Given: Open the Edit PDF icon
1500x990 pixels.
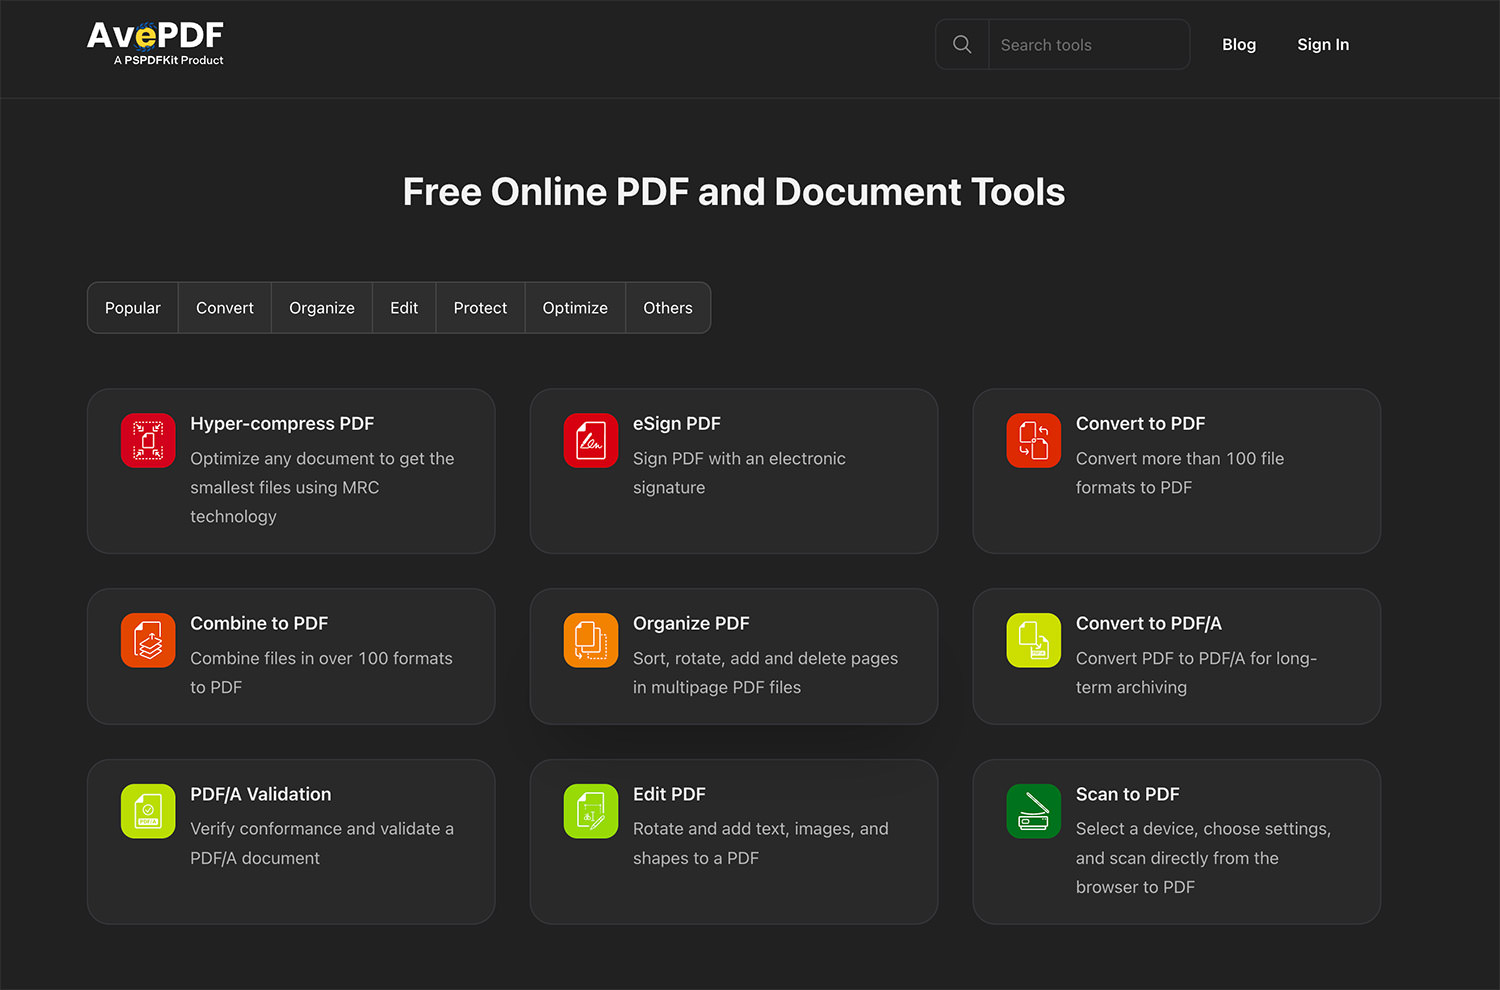Looking at the screenshot, I should pyautogui.click(x=591, y=811).
